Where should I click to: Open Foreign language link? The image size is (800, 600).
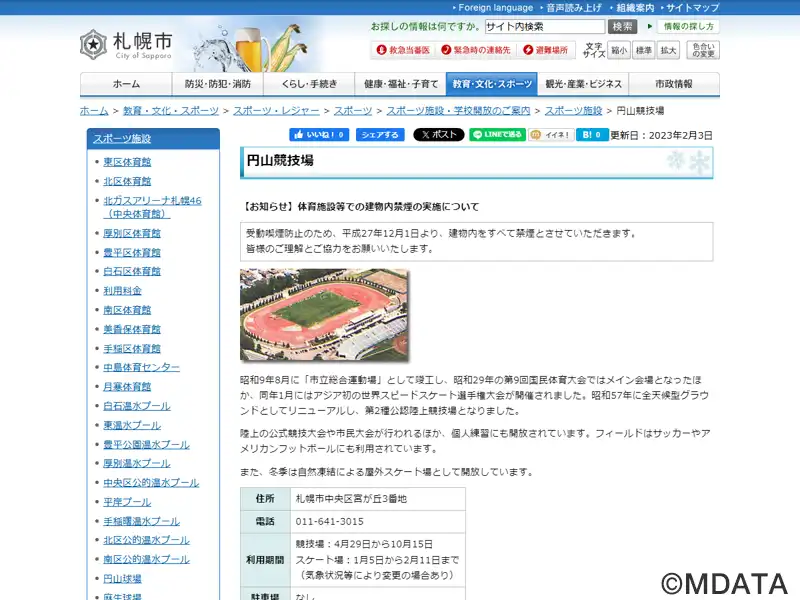pos(495,8)
